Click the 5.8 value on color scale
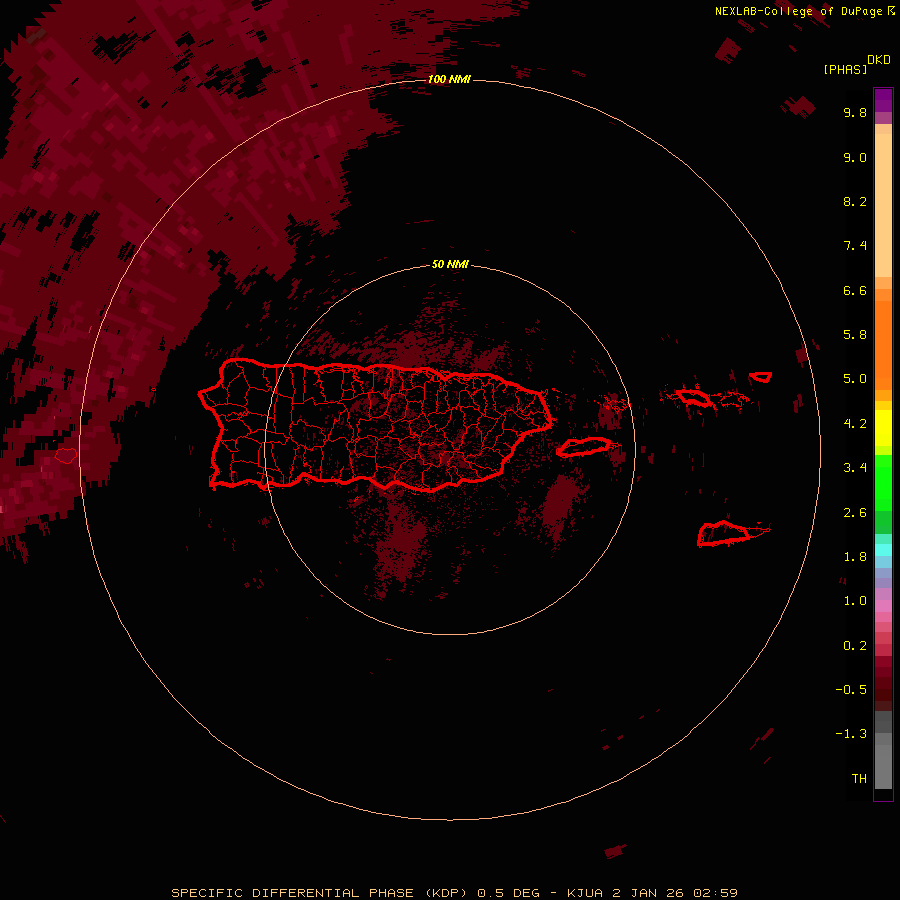 [x=855, y=335]
